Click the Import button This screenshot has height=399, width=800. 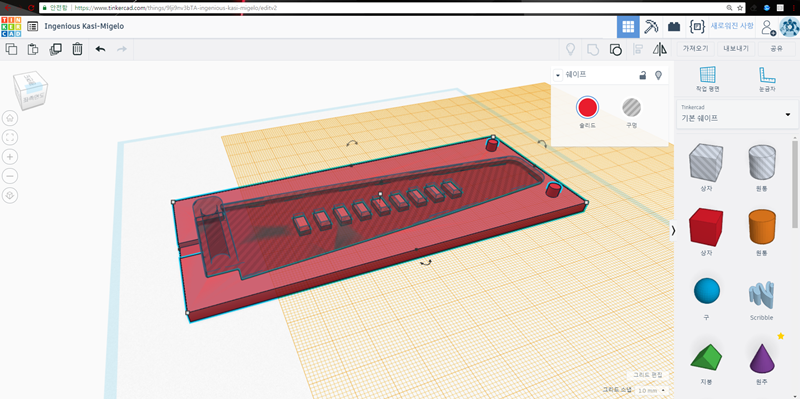696,49
